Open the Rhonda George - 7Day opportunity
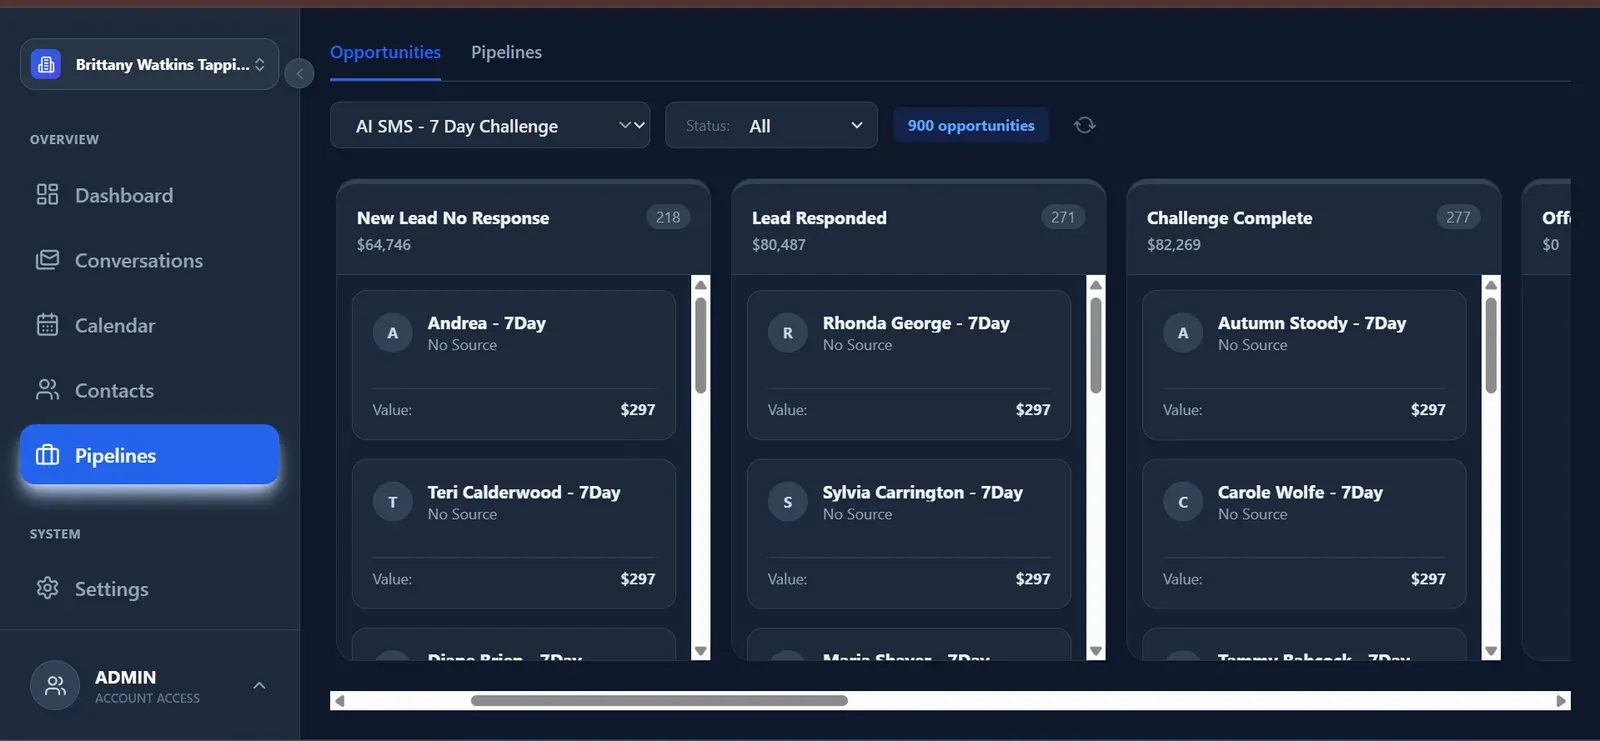The image size is (1600, 741). click(909, 365)
